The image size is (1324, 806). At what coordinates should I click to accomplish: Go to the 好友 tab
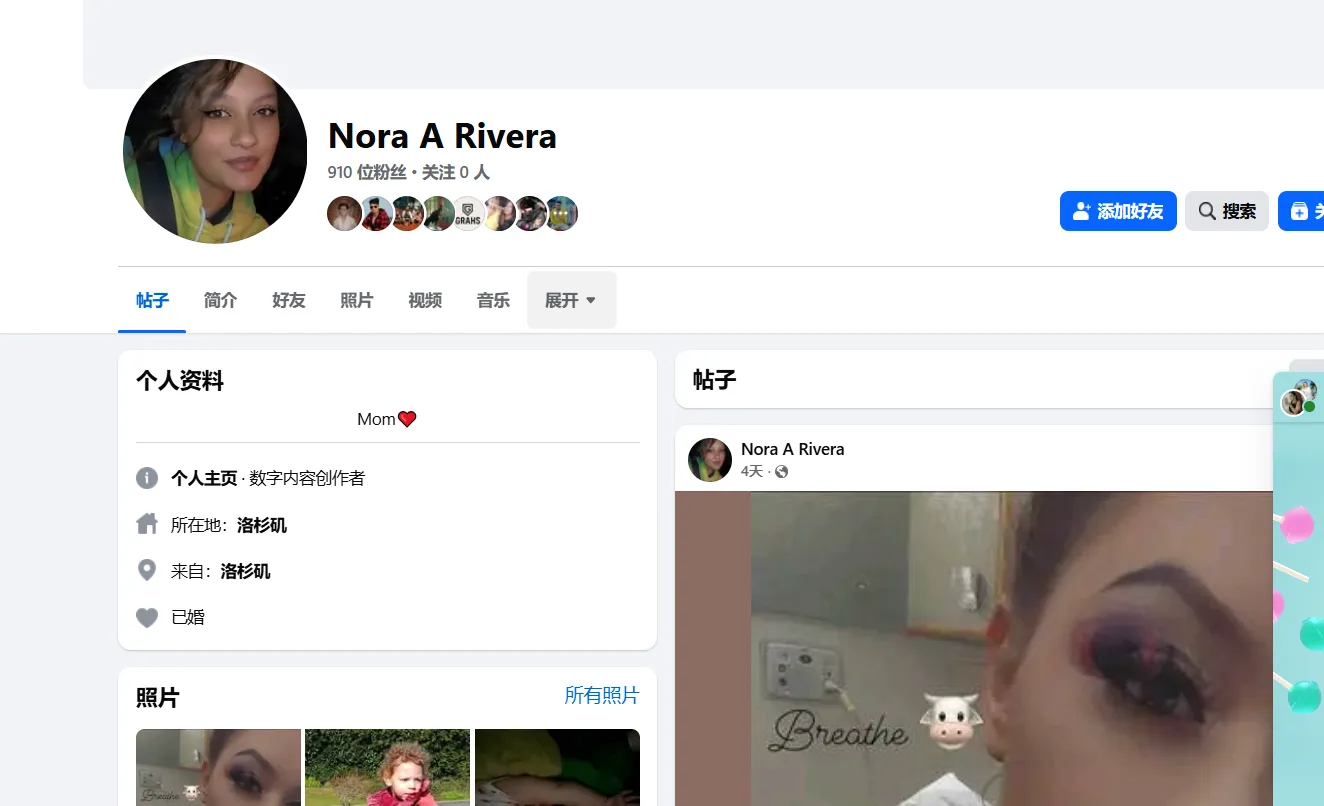click(288, 300)
